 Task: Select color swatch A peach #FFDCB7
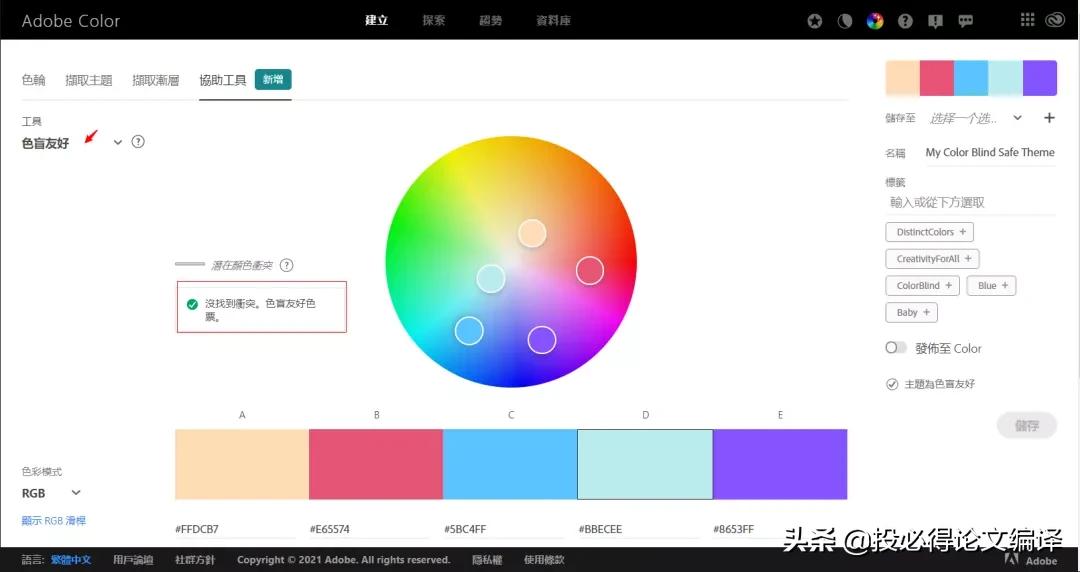[x=242, y=464]
